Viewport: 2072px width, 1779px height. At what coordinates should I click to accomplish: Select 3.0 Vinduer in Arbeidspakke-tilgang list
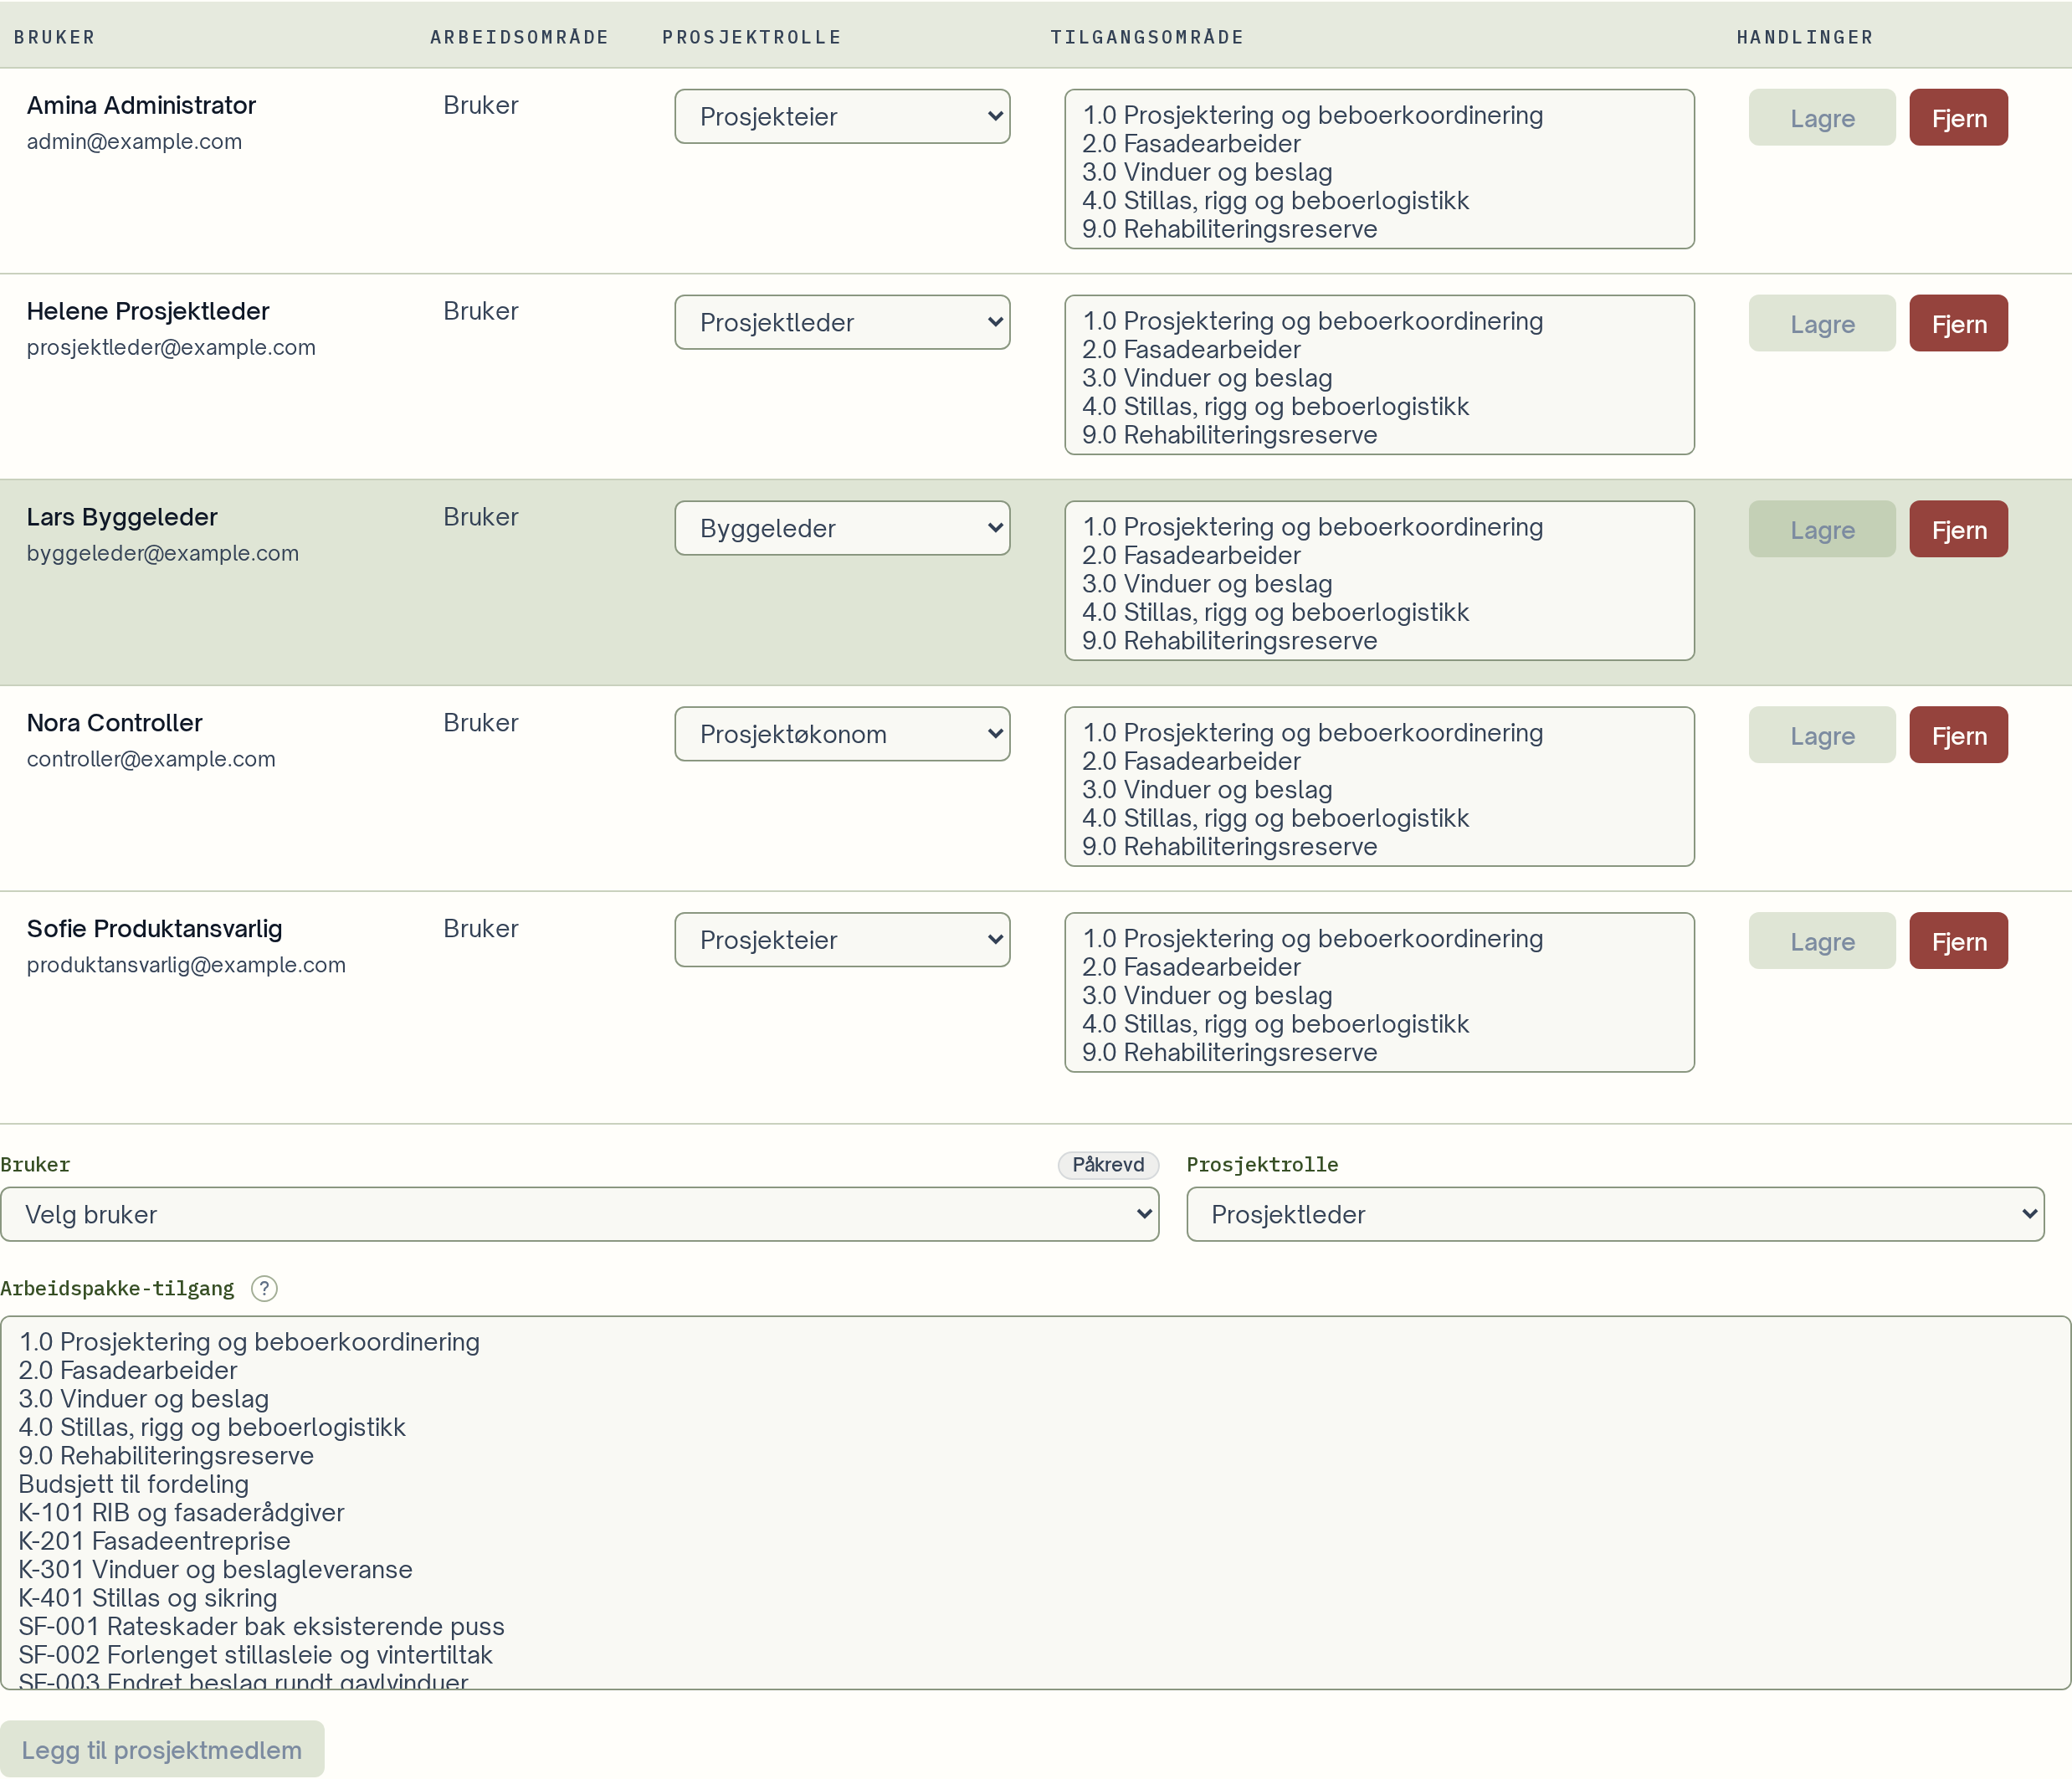pyautogui.click(x=1035, y=1400)
